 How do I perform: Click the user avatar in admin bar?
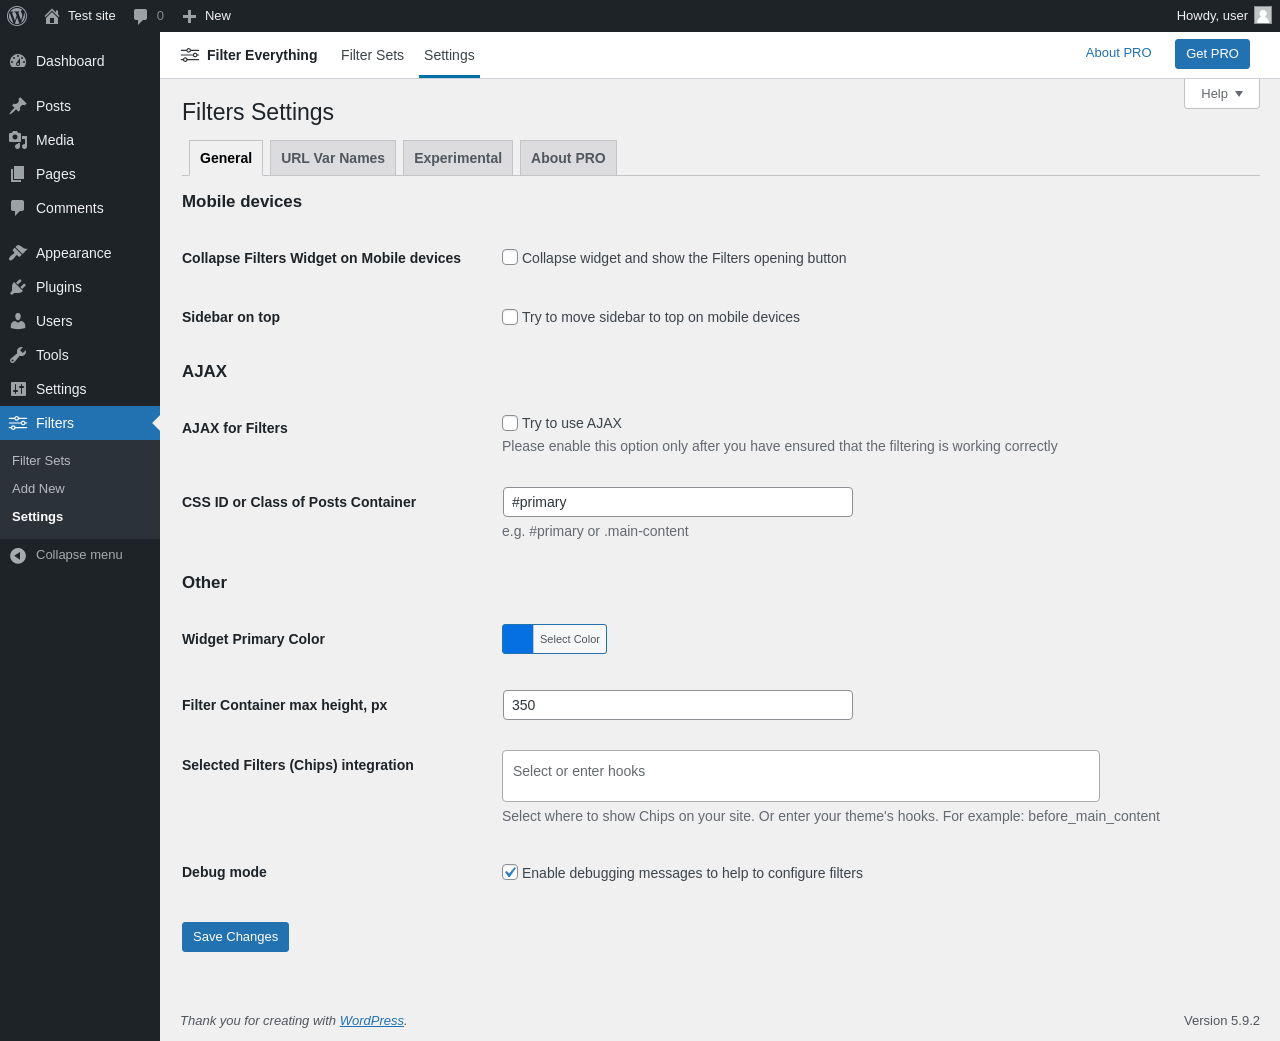1263,15
